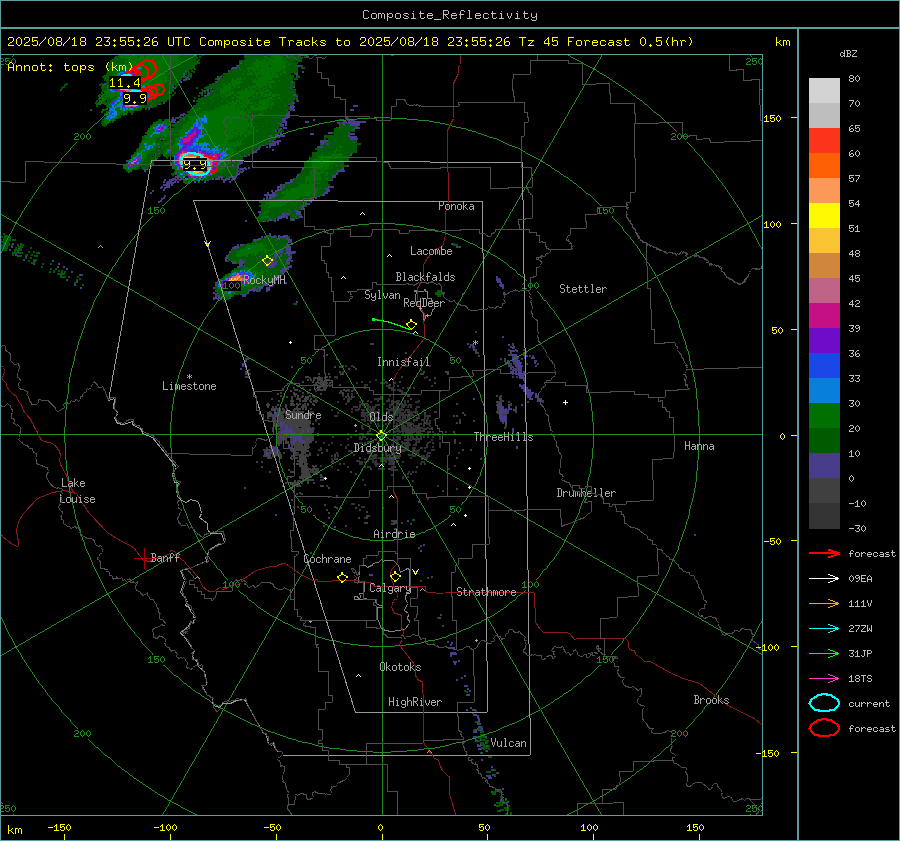The width and height of the screenshot is (900, 841).
Task: Click the Lake Louise label
Action: coord(77,491)
